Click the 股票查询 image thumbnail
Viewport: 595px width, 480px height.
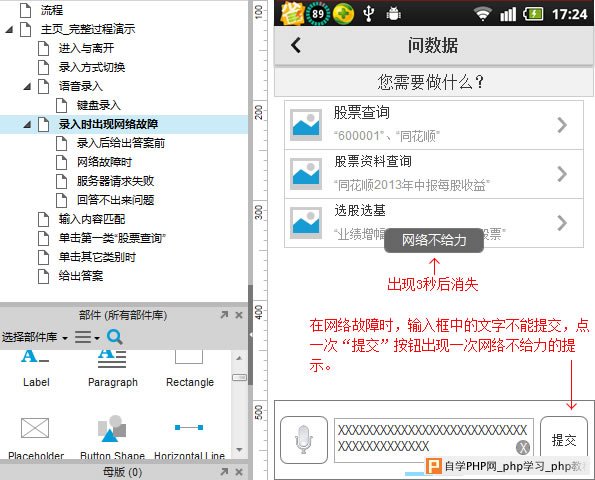(306, 125)
